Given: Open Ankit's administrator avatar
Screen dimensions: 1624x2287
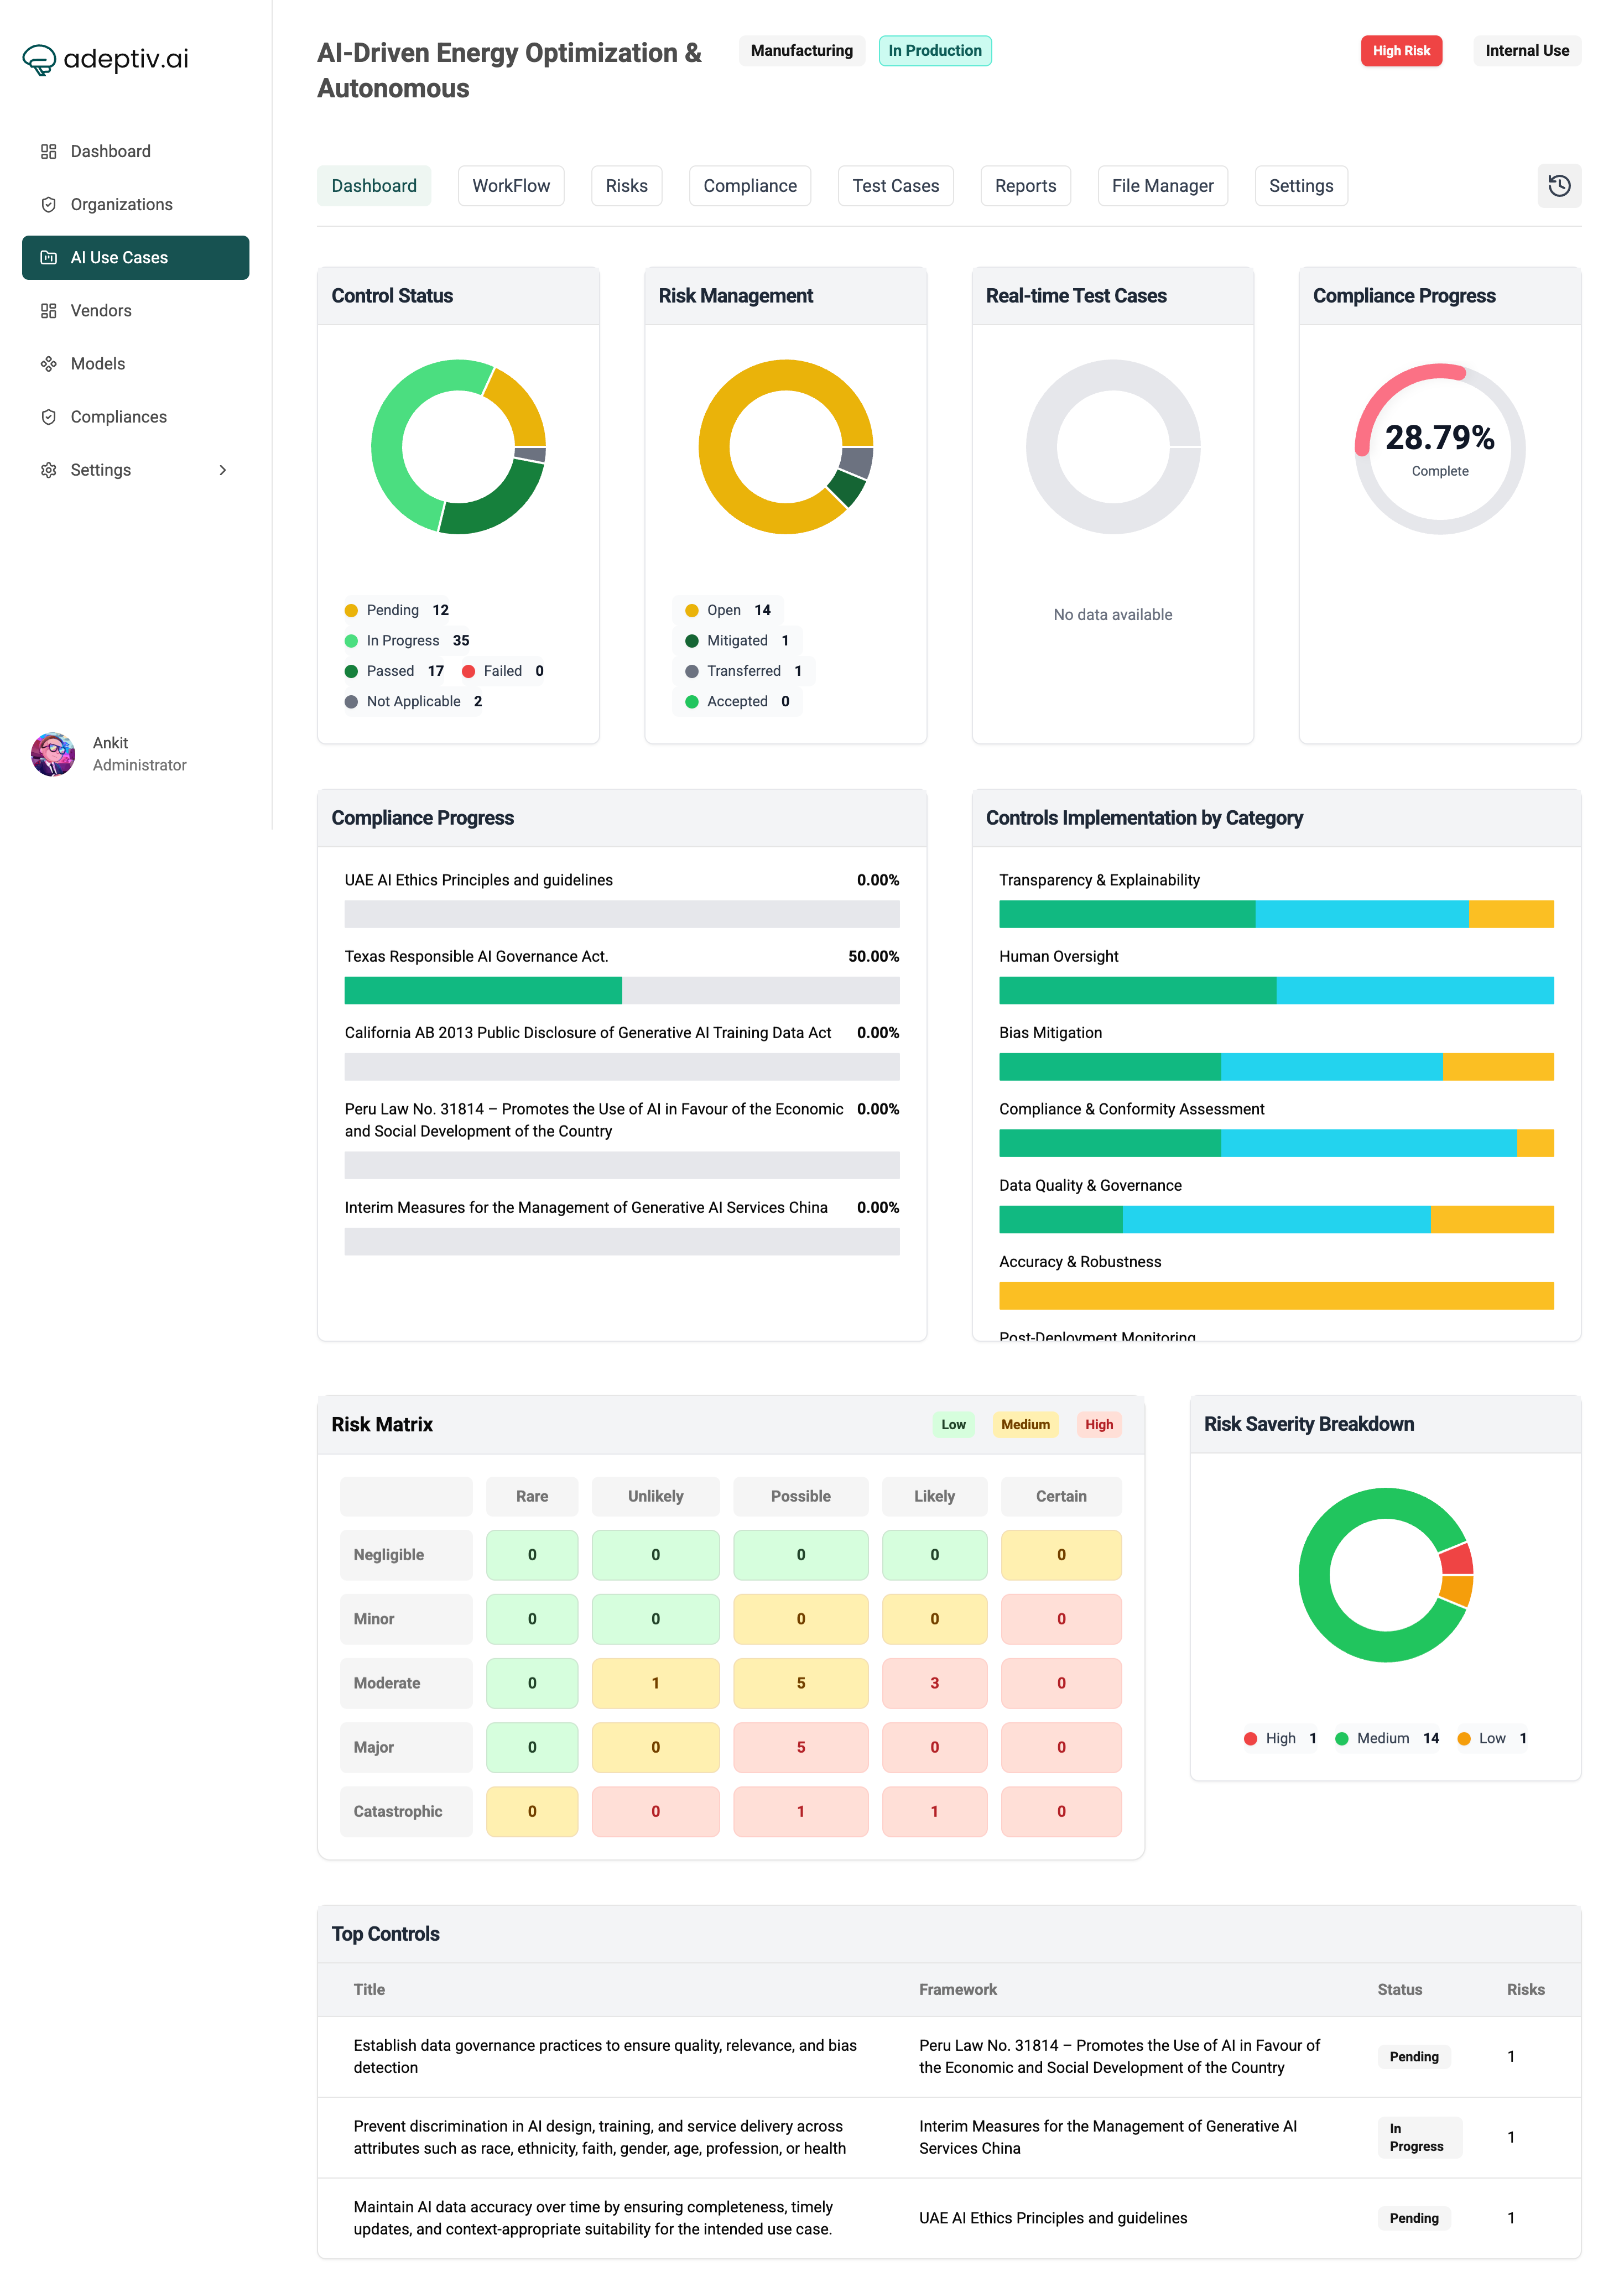Looking at the screenshot, I should point(54,754).
